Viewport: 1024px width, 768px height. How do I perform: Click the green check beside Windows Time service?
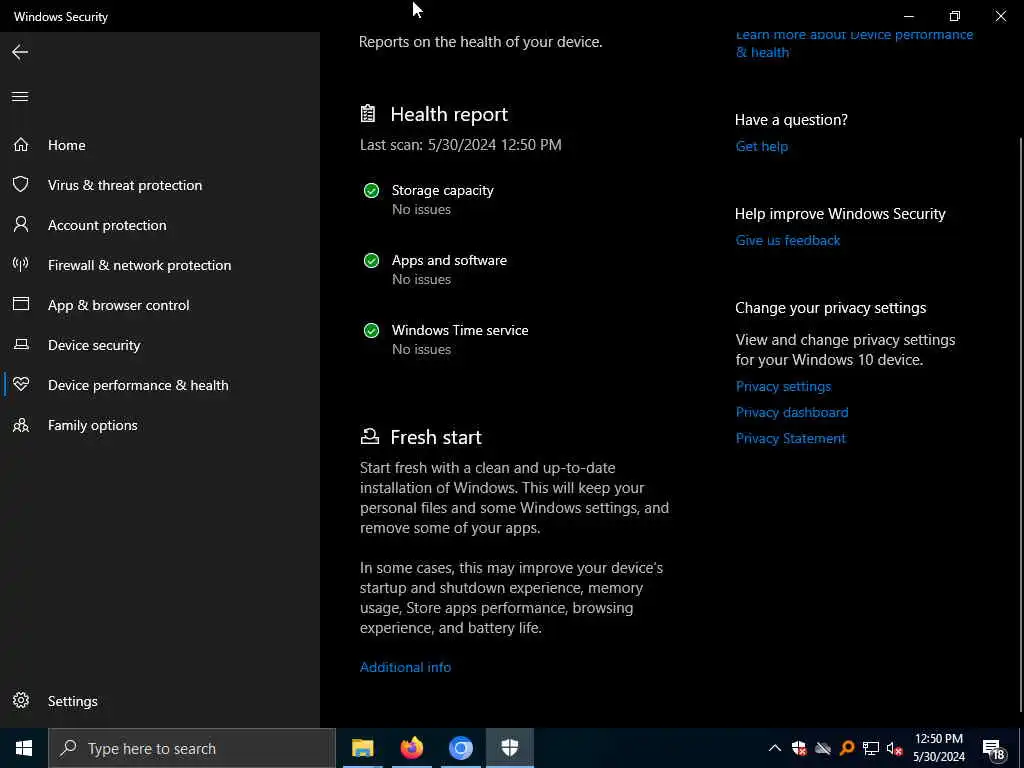click(372, 330)
